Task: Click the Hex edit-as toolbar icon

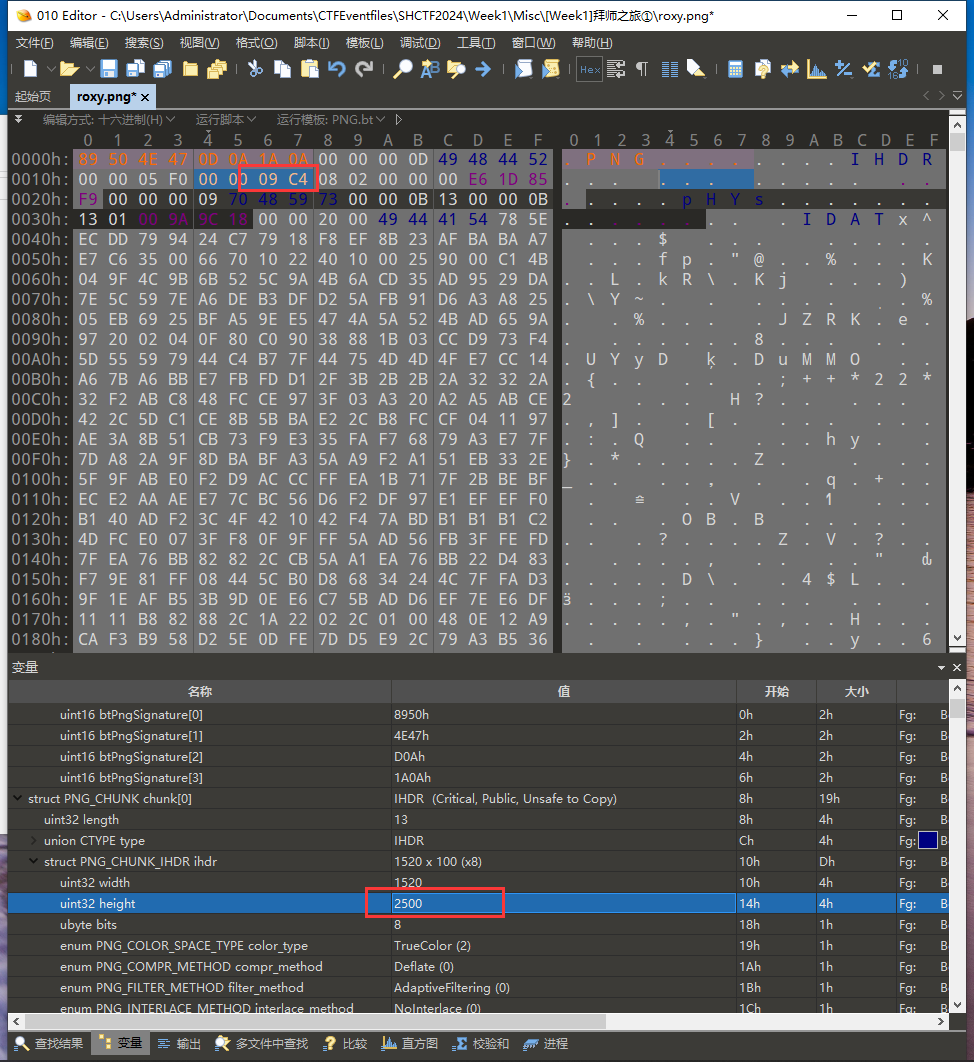Action: pyautogui.click(x=590, y=69)
